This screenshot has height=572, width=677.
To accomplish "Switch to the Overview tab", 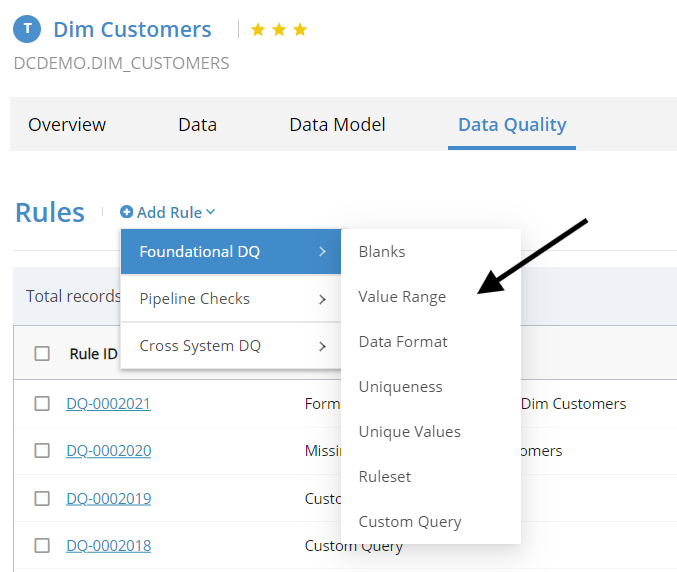I will click(x=67, y=125).
